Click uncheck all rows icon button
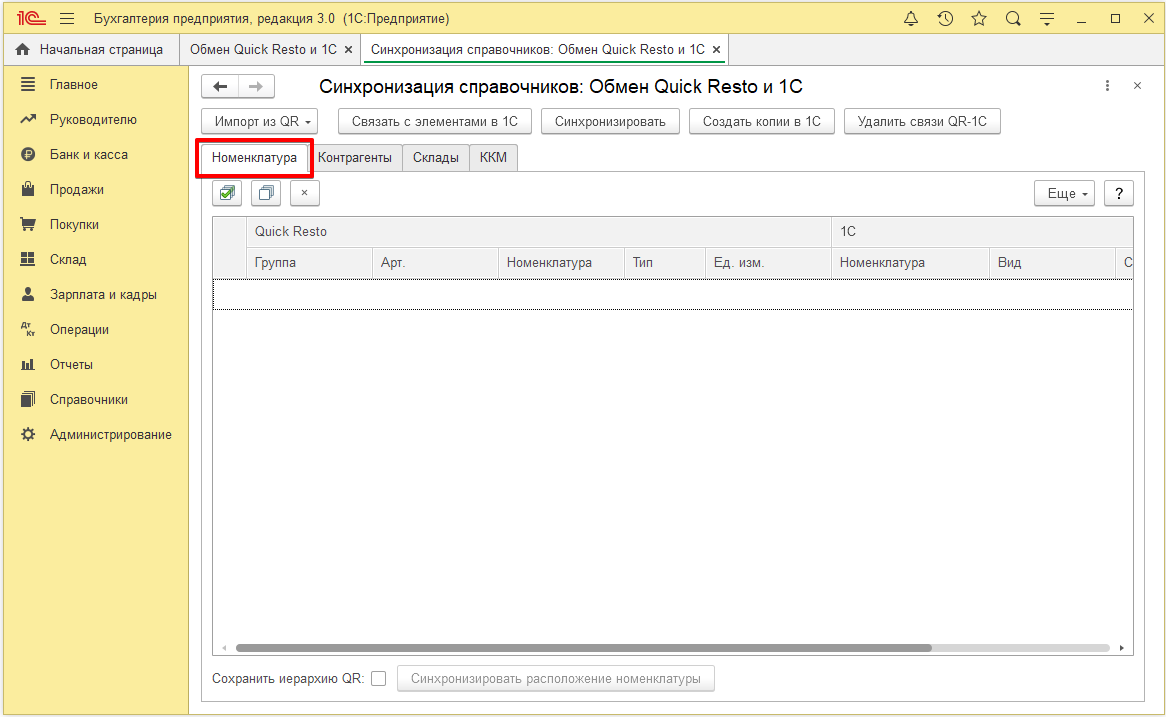This screenshot has width=1166, height=717. pyautogui.click(x=265, y=193)
